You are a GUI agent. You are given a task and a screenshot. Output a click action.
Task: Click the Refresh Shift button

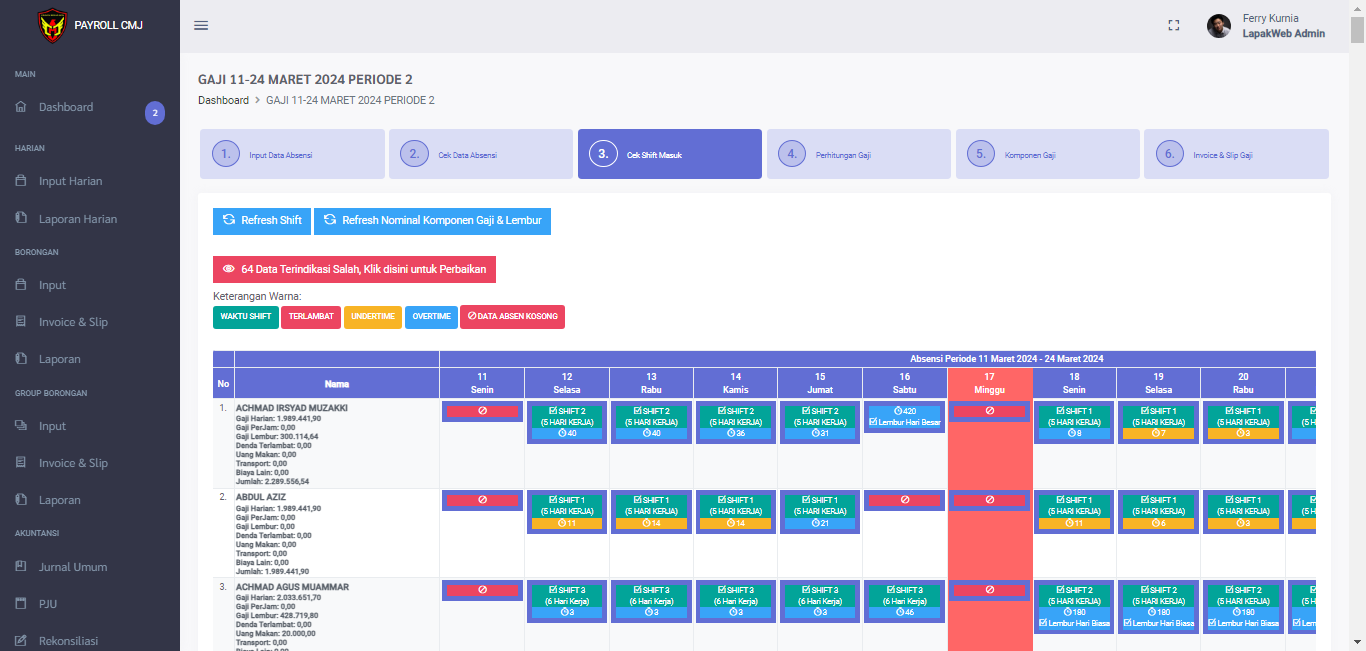(262, 221)
